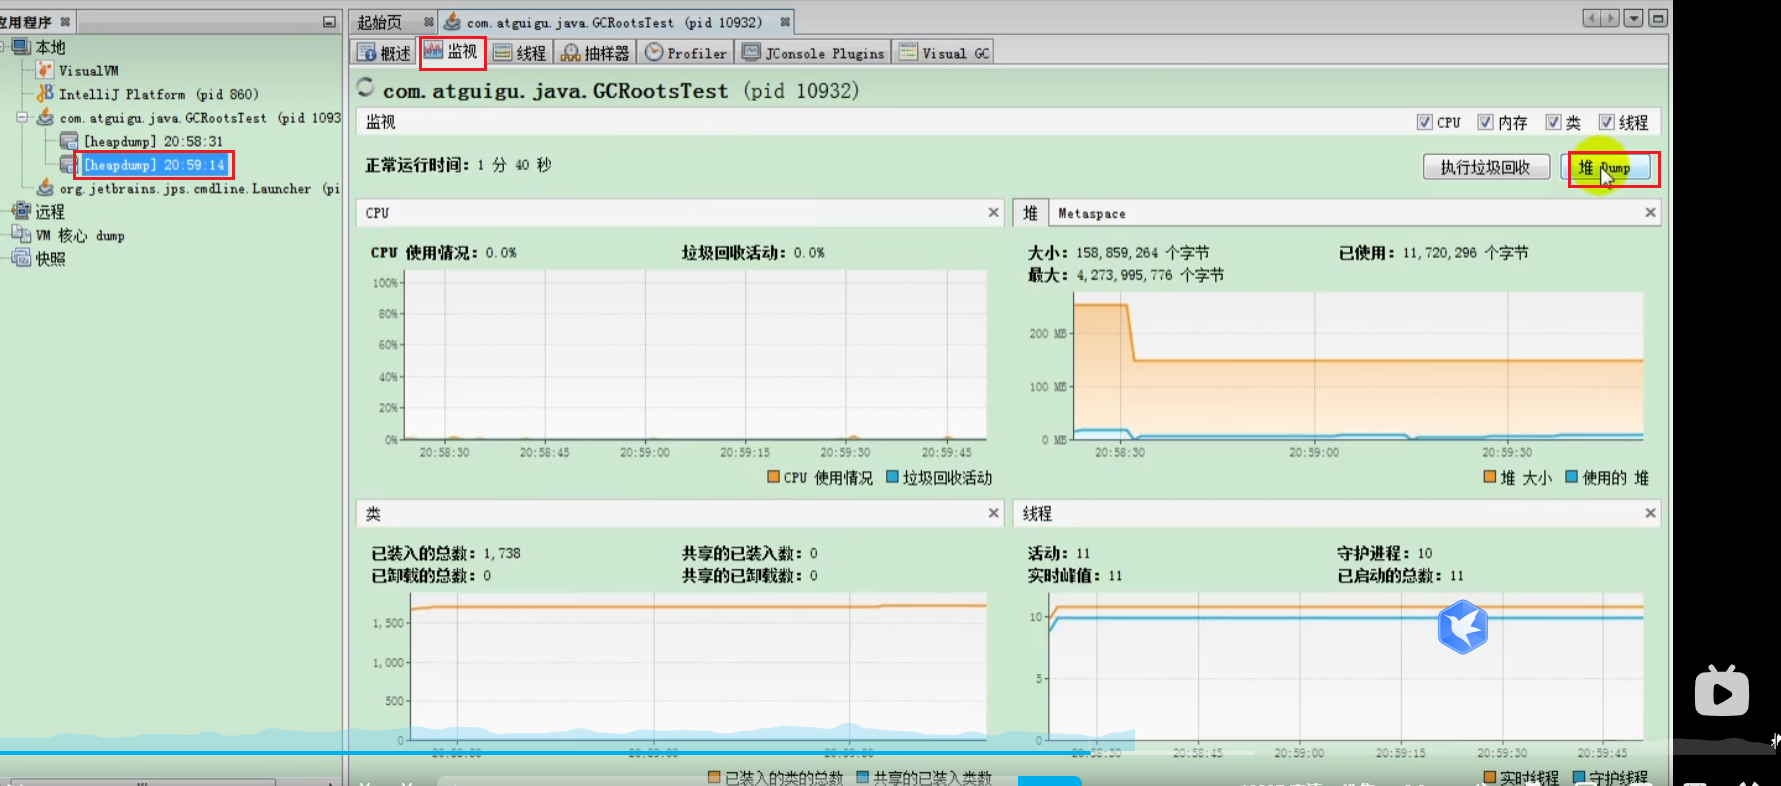The image size is (1781, 786).
Task: Click the 使用的 堆 legend swatch
Action: pyautogui.click(x=1572, y=477)
